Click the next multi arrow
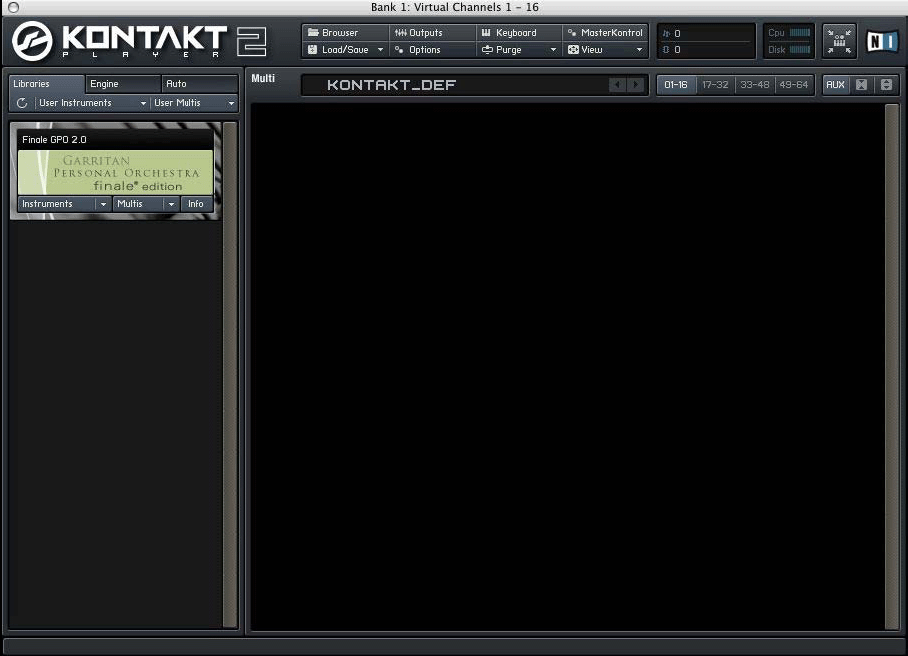Screen dimensions: 908x656 coord(636,85)
